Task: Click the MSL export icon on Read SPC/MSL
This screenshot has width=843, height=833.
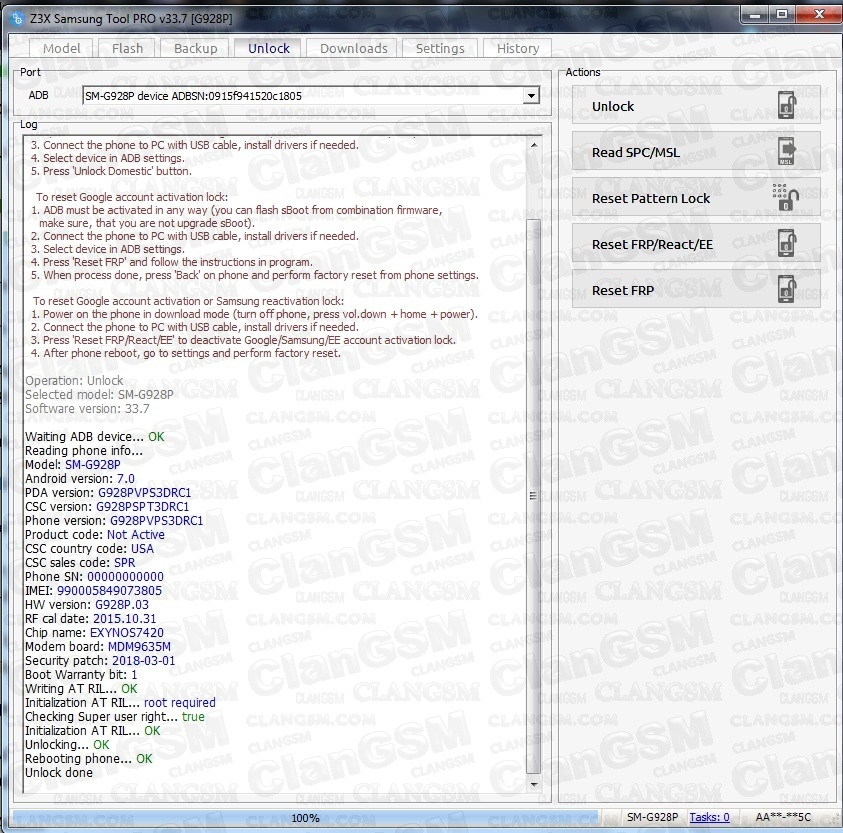Action: (787, 151)
